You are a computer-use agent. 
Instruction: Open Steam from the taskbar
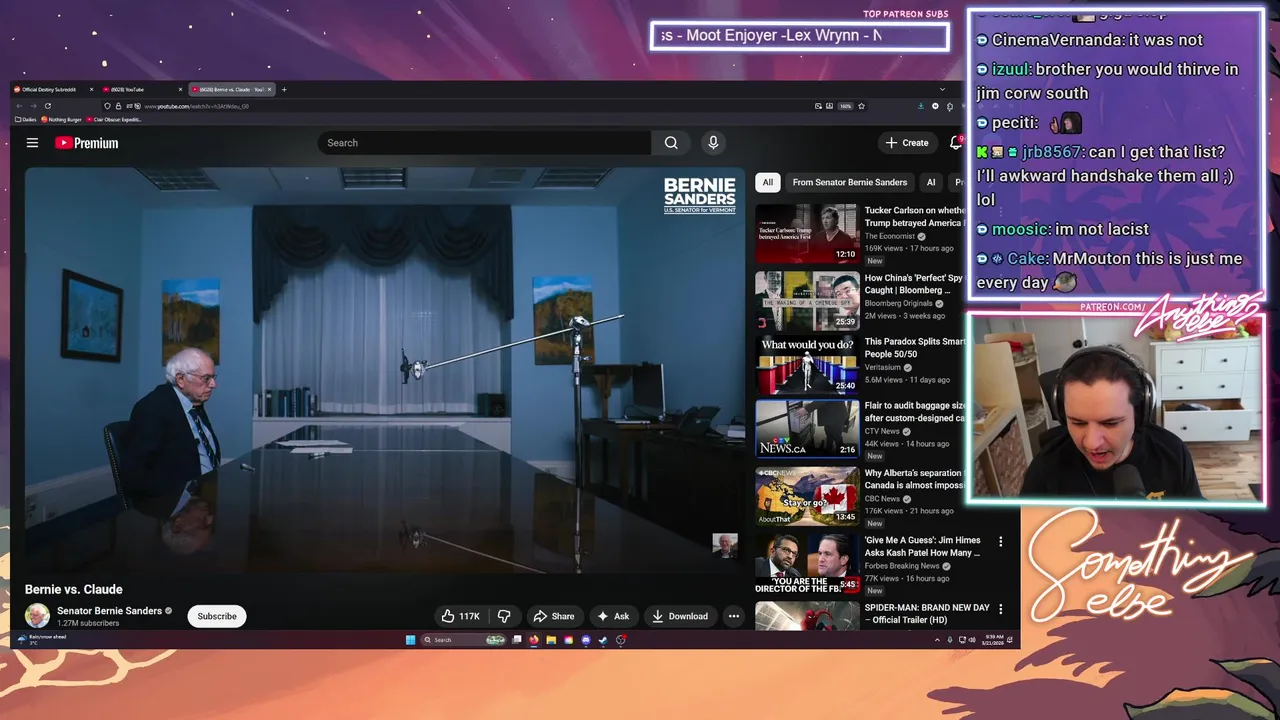[x=603, y=640]
